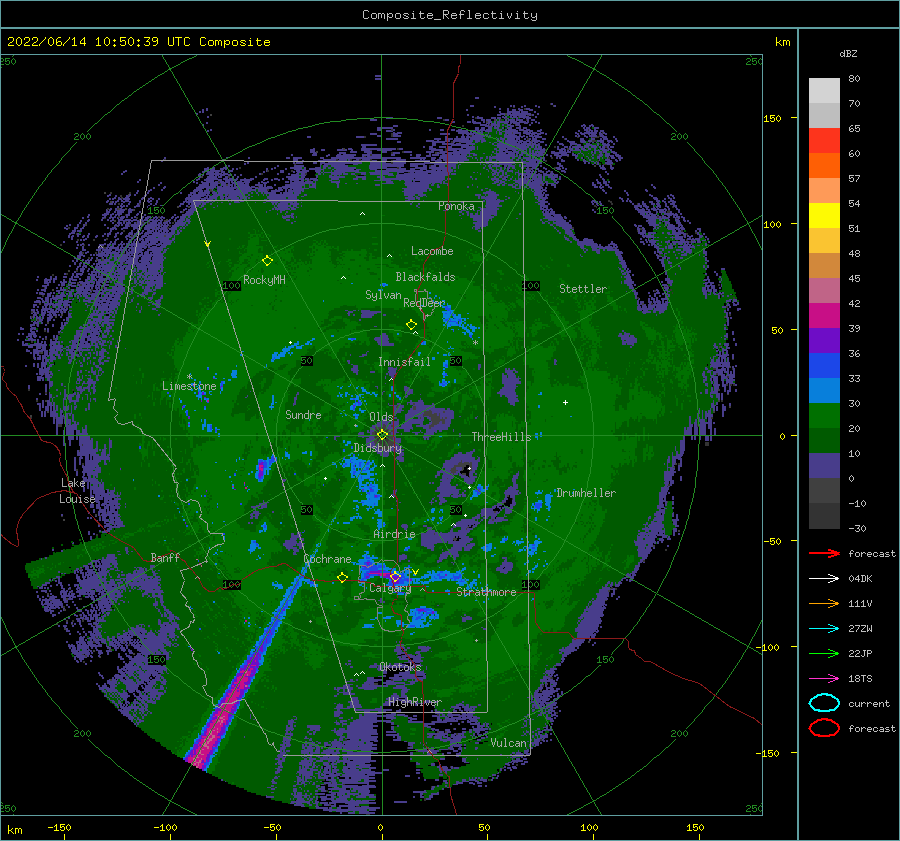
Task: Select the magenta 39–42 dBZ swatch
Action: (824, 316)
